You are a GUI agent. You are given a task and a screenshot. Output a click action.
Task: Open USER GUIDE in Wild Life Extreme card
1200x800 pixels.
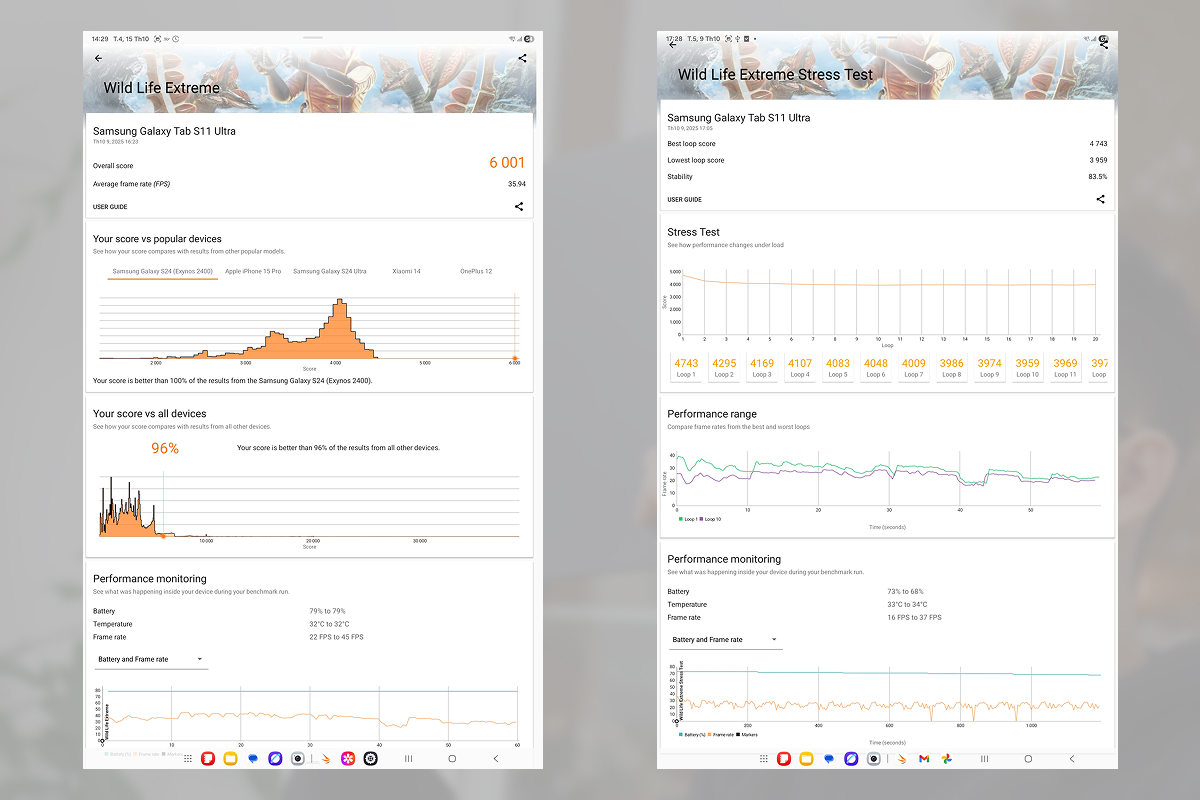pyautogui.click(x=110, y=207)
